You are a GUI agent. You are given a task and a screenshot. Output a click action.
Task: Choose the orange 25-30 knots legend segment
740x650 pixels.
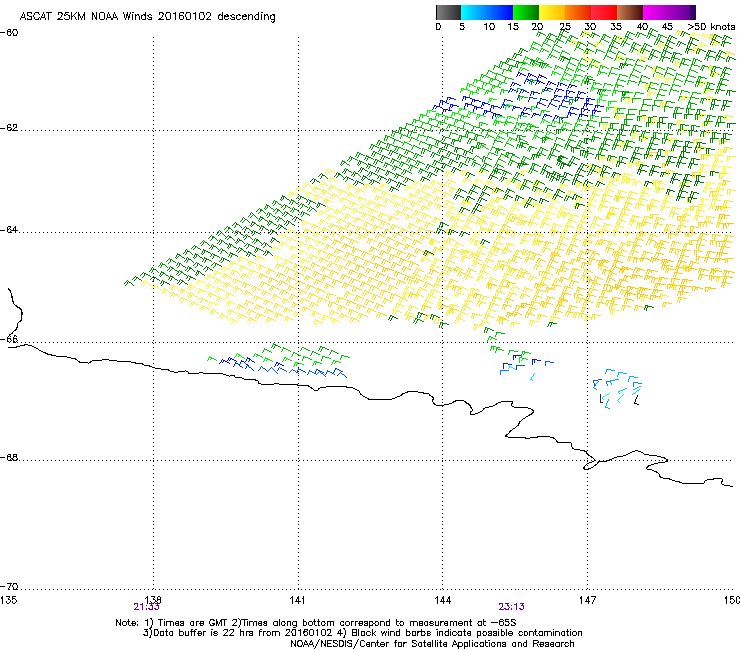tap(578, 12)
